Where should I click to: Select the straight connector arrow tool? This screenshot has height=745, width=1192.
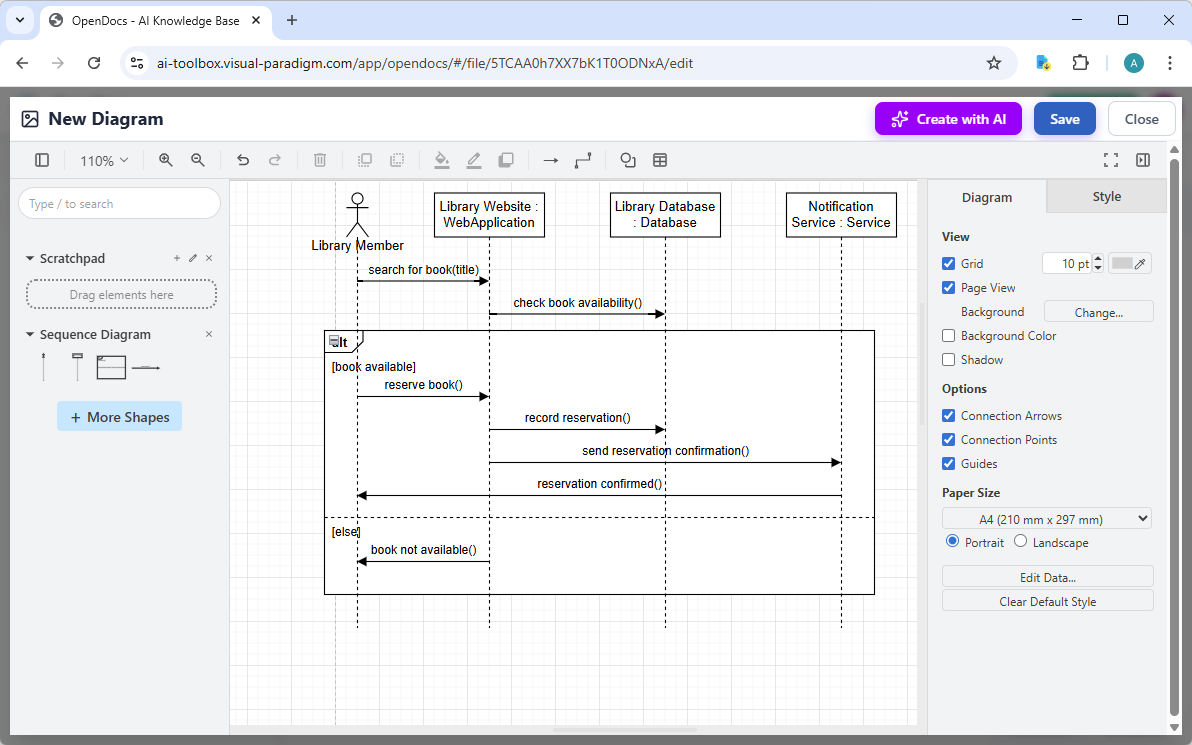pyautogui.click(x=549, y=160)
